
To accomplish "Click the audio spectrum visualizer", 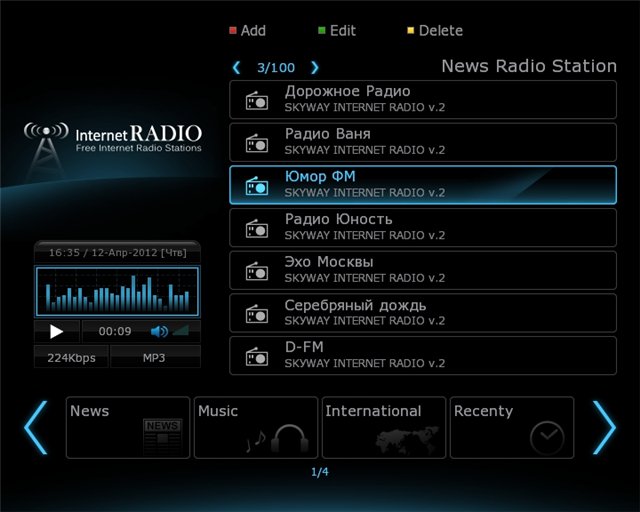I will 118,292.
